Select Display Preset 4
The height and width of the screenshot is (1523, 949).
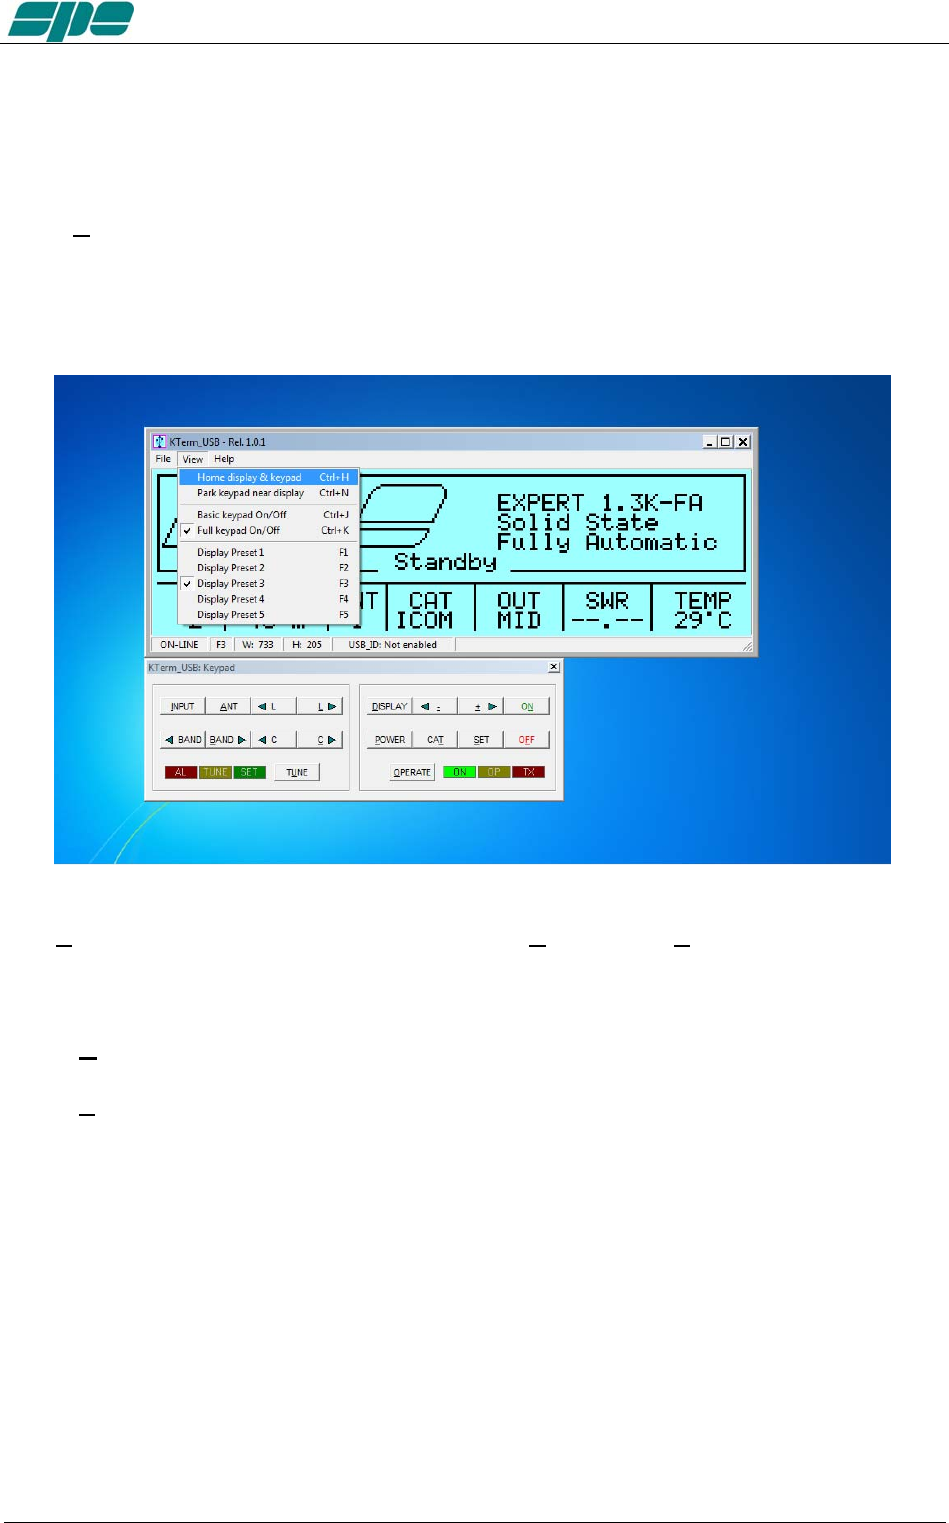click(268, 599)
